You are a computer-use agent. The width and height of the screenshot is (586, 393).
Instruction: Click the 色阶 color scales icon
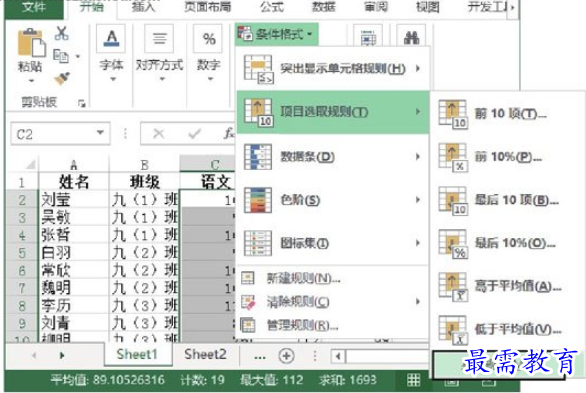coord(258,200)
